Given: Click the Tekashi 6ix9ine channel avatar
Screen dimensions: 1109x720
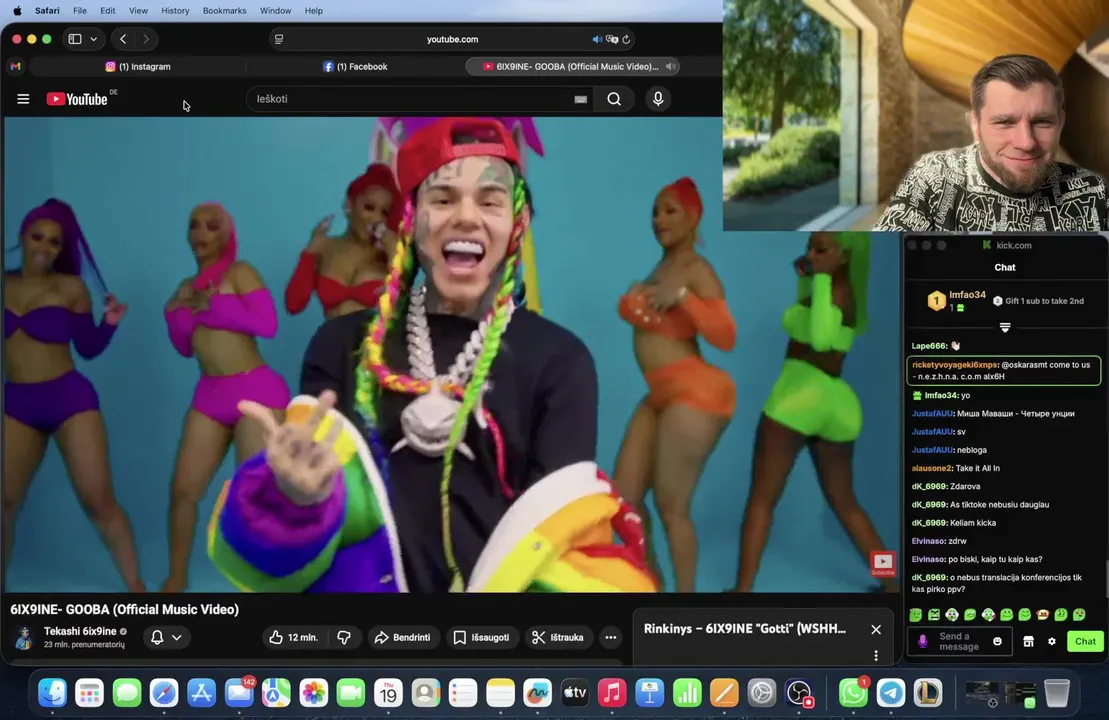Looking at the screenshot, I should pyautogui.click(x=24, y=637).
